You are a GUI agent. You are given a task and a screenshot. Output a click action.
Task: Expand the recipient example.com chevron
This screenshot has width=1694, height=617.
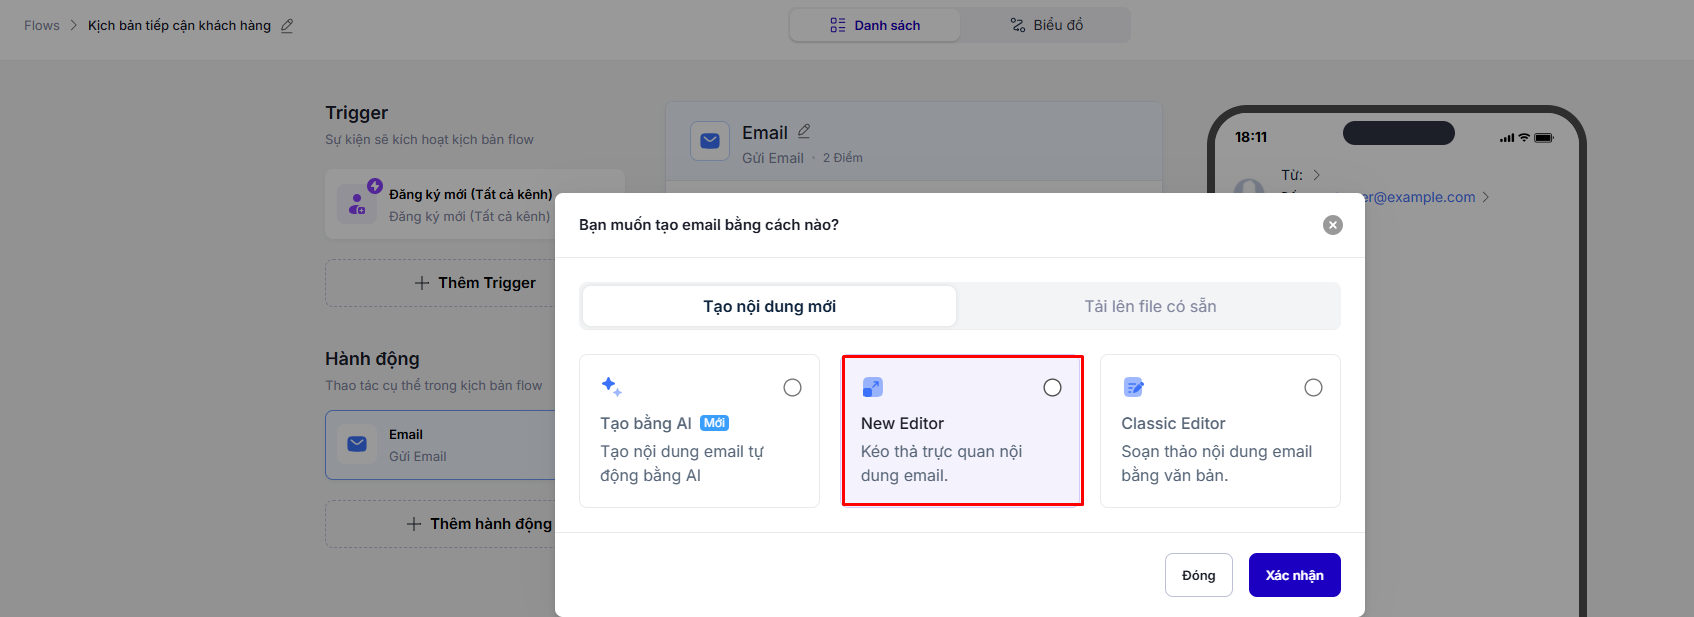tap(1486, 197)
